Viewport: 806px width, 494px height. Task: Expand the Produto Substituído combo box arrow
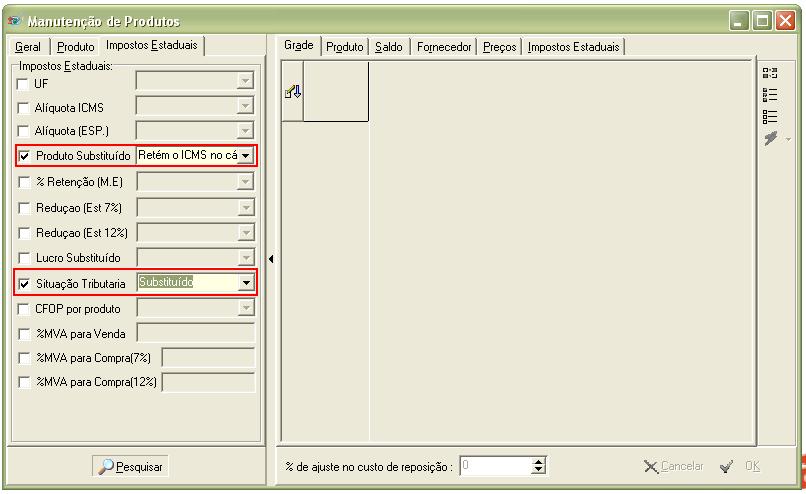tap(246, 156)
